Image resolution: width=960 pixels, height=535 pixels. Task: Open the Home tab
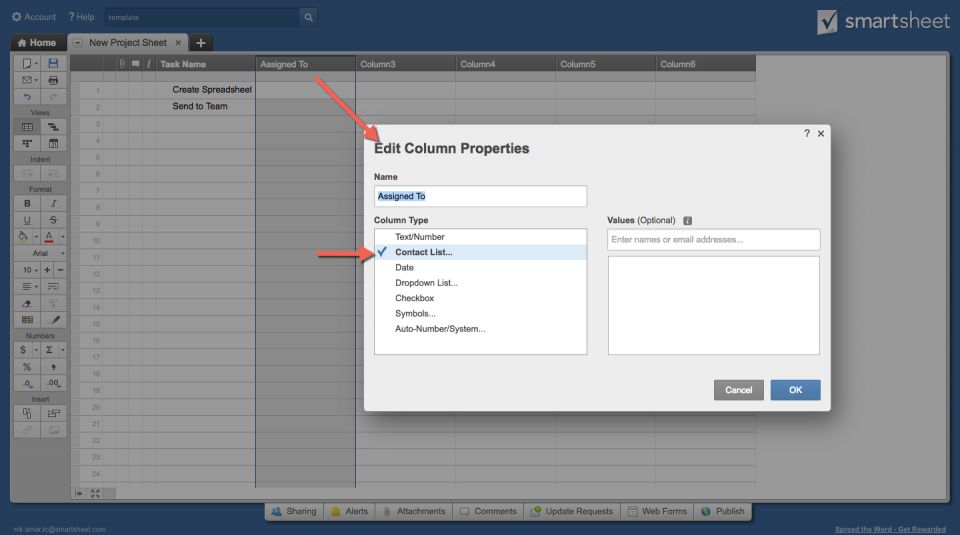[37, 43]
